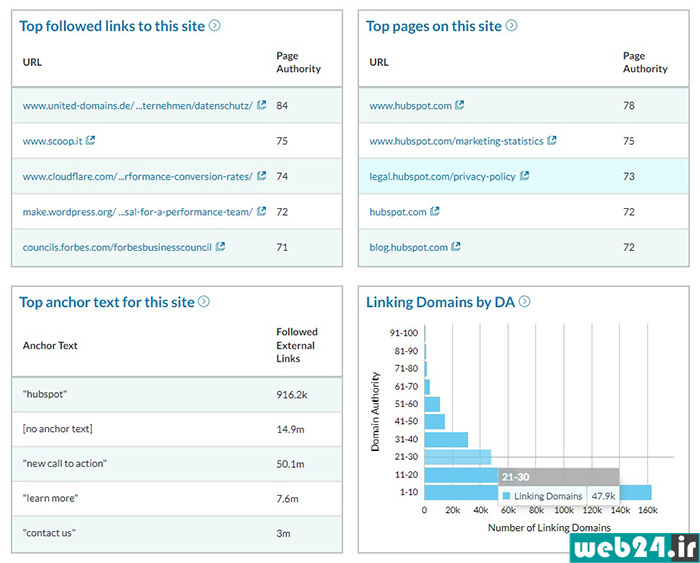Screen dimensions: 700x563
Task: Open www.hubspot.com/marketing-statistics link
Action: point(456,141)
